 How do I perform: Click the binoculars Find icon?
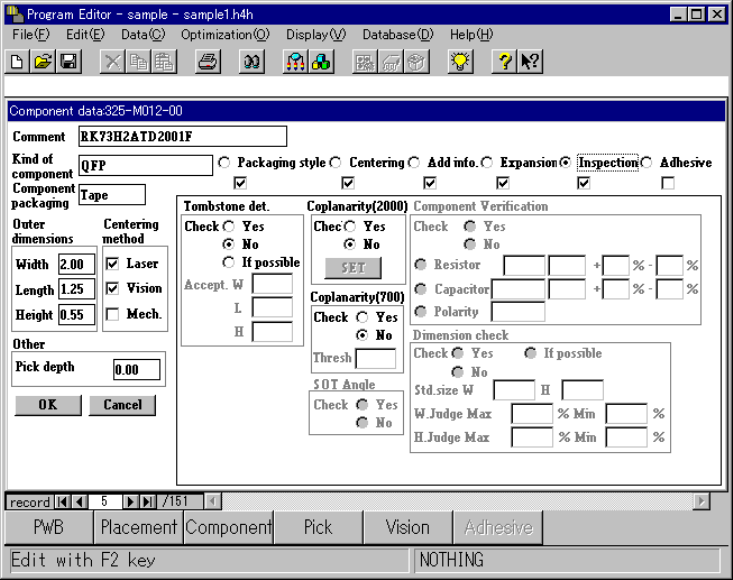click(x=252, y=62)
